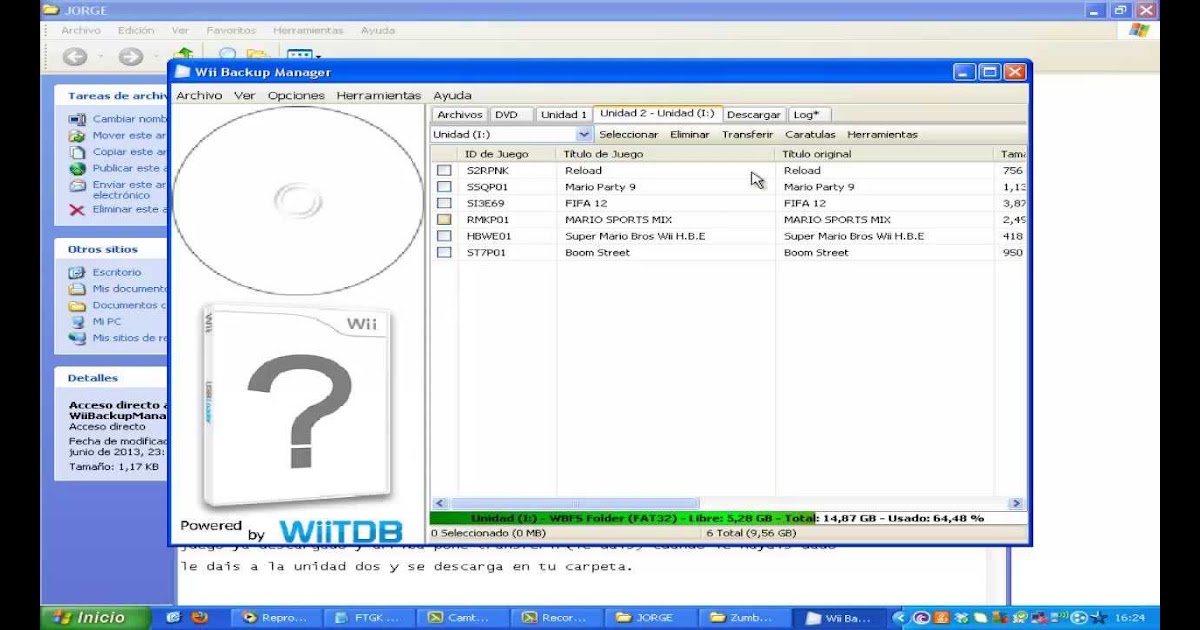The image size is (1200, 630).
Task: Tick the checkbox for Super Mario Bros Wii H.B.E
Action: (444, 236)
